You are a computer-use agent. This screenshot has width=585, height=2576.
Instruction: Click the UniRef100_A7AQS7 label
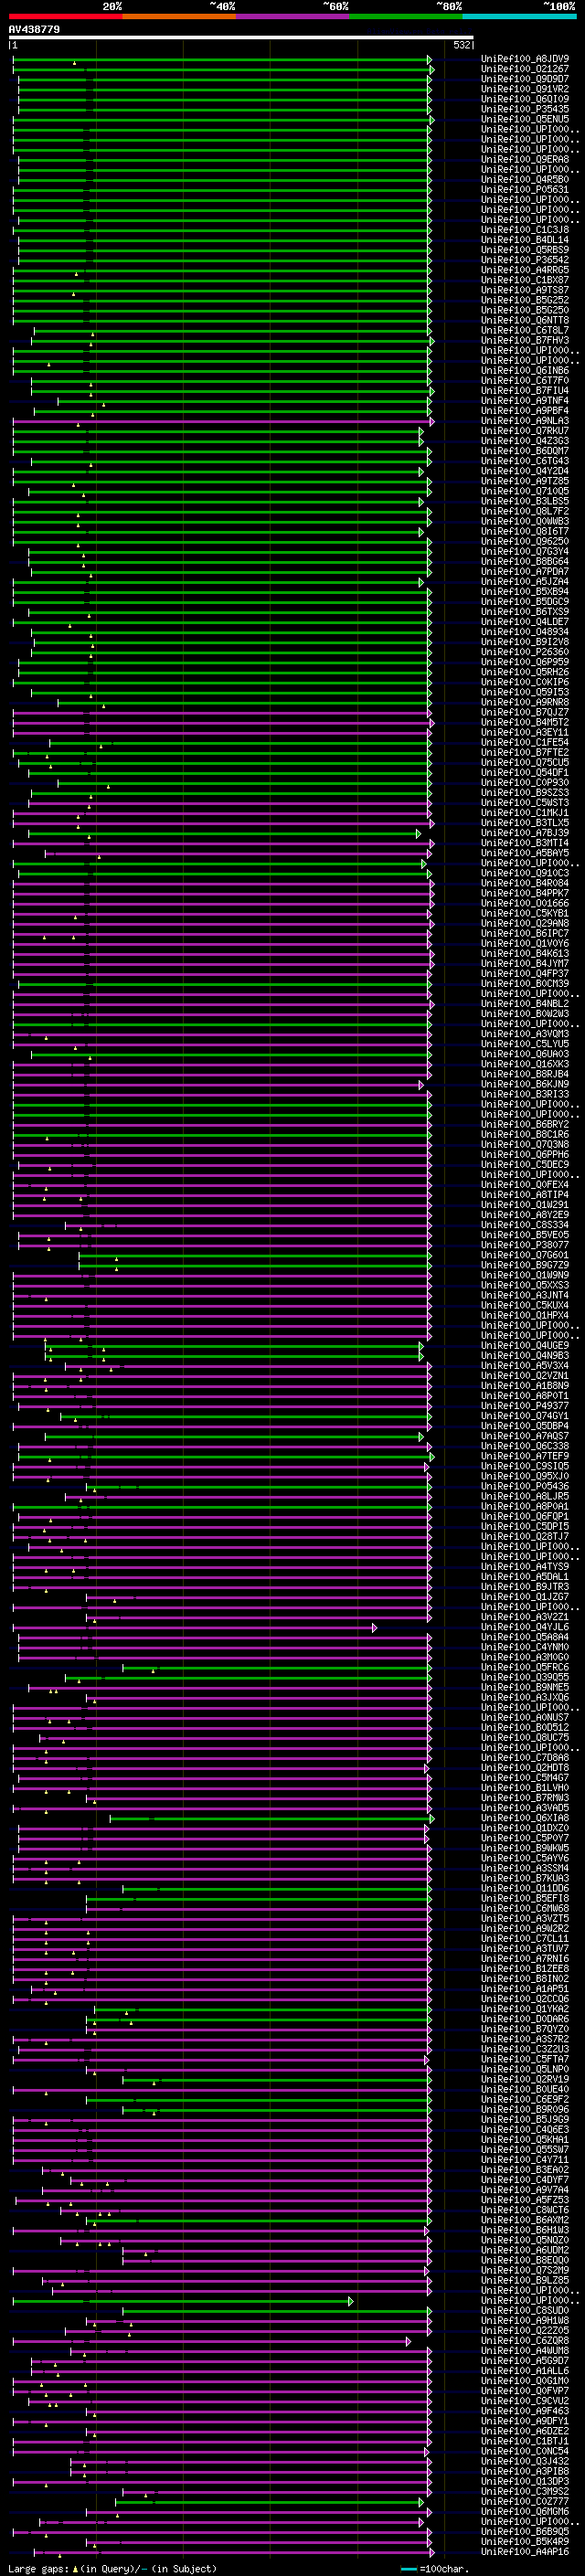pos(525,1436)
